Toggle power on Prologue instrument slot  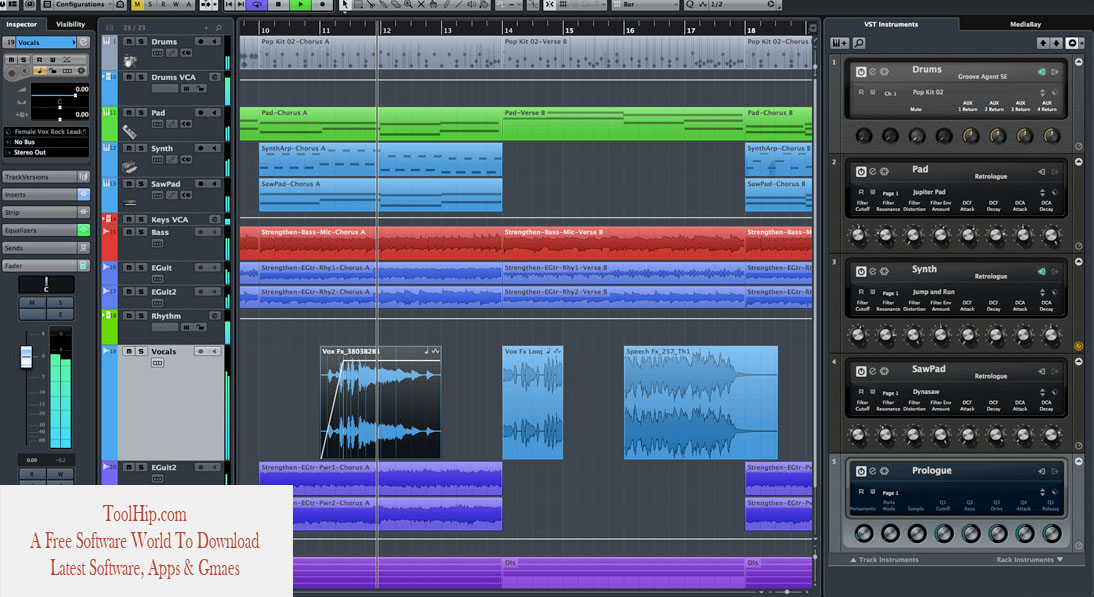861,471
